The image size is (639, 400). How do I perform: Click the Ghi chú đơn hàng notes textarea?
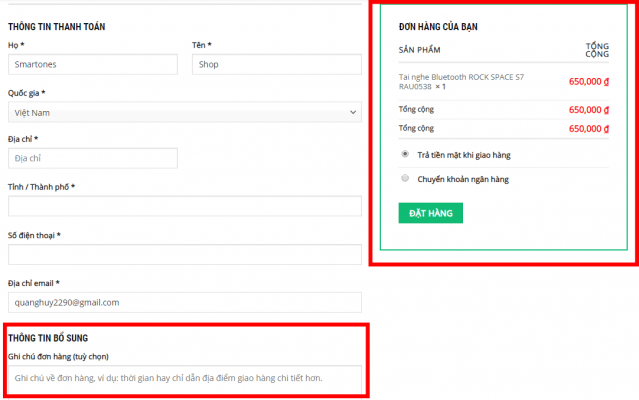pyautogui.click(x=185, y=380)
